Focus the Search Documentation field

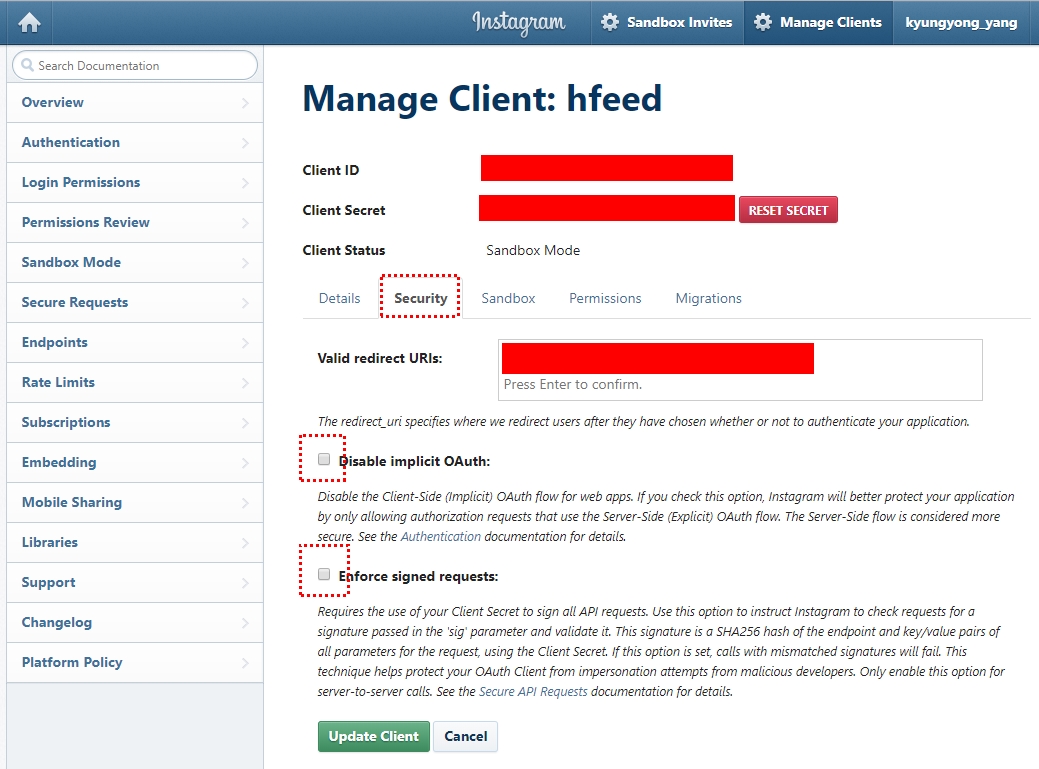(x=140, y=66)
